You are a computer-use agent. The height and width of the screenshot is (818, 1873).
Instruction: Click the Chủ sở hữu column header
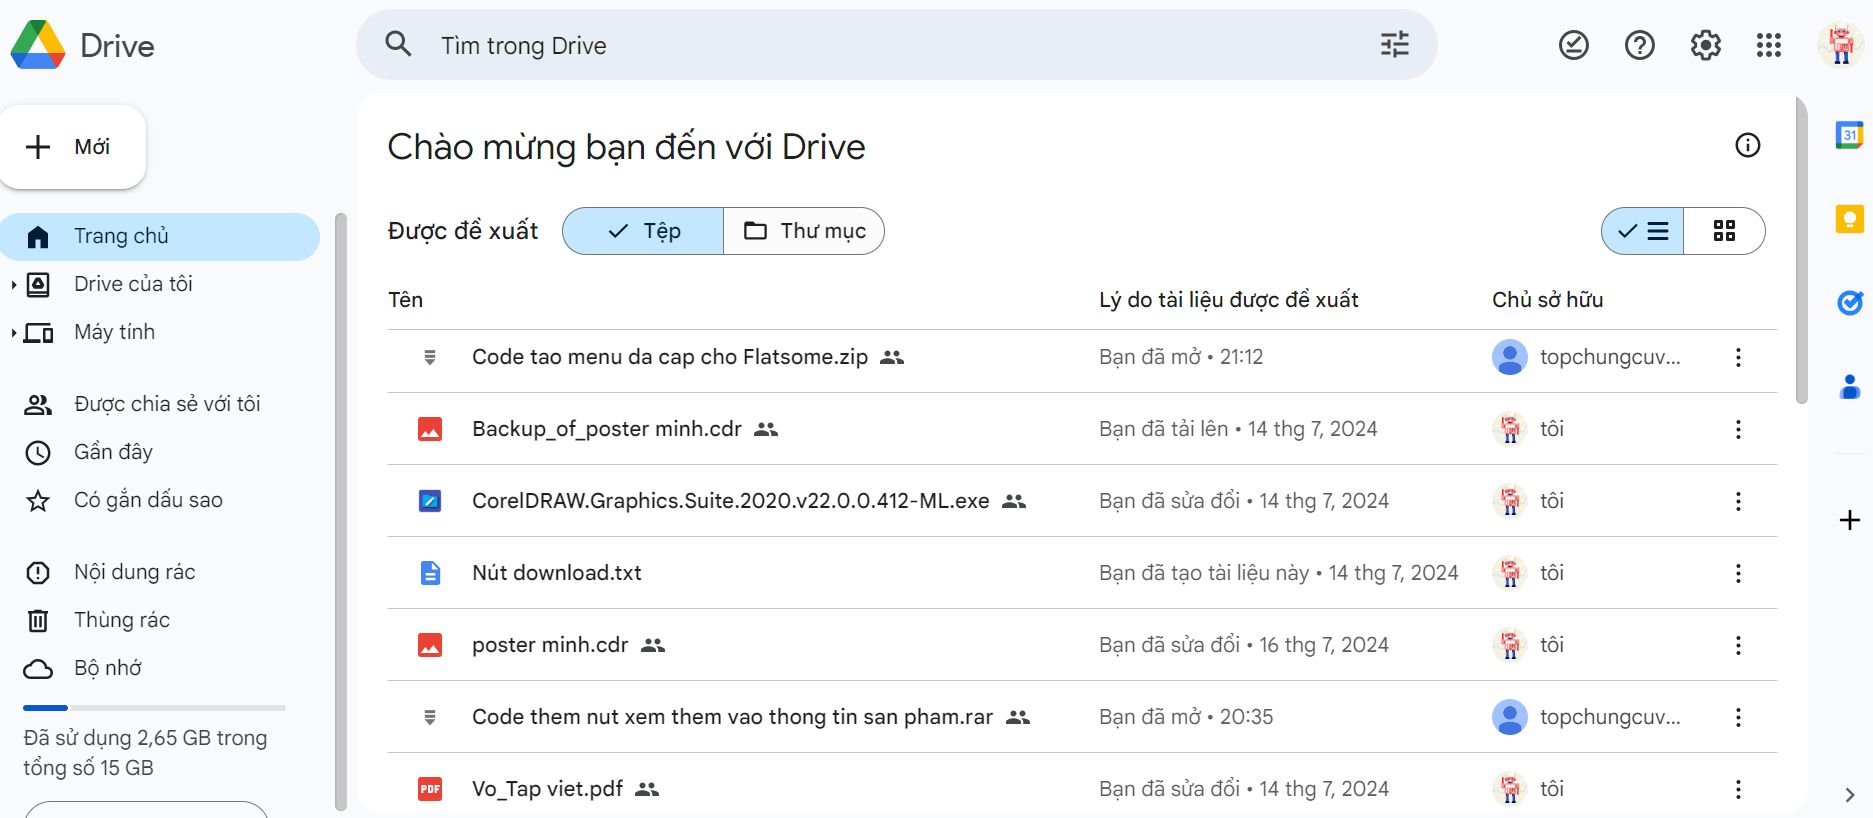pos(1547,300)
